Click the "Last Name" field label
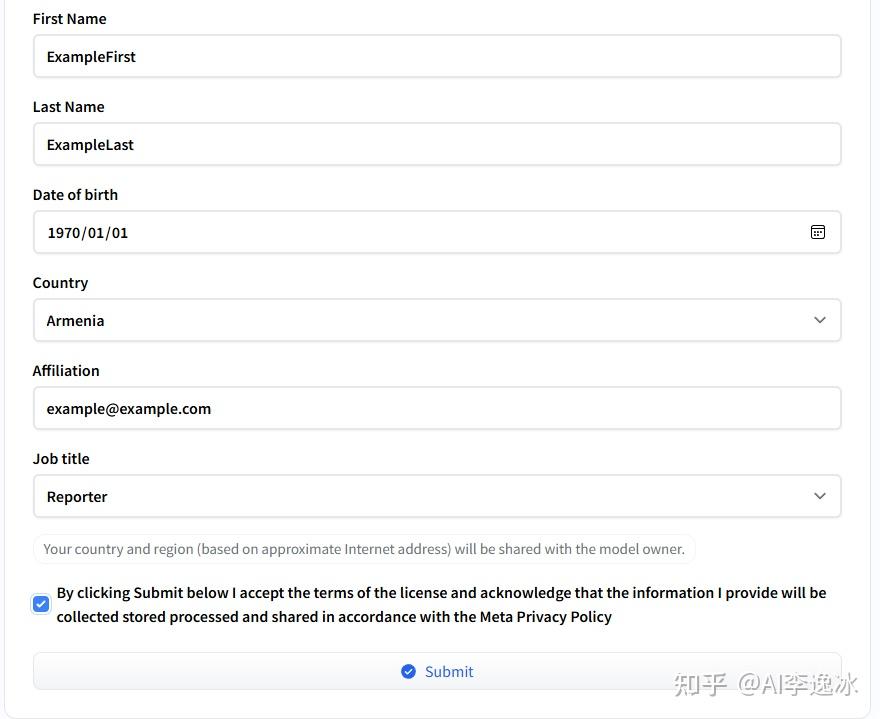The height and width of the screenshot is (719, 880). tap(69, 107)
